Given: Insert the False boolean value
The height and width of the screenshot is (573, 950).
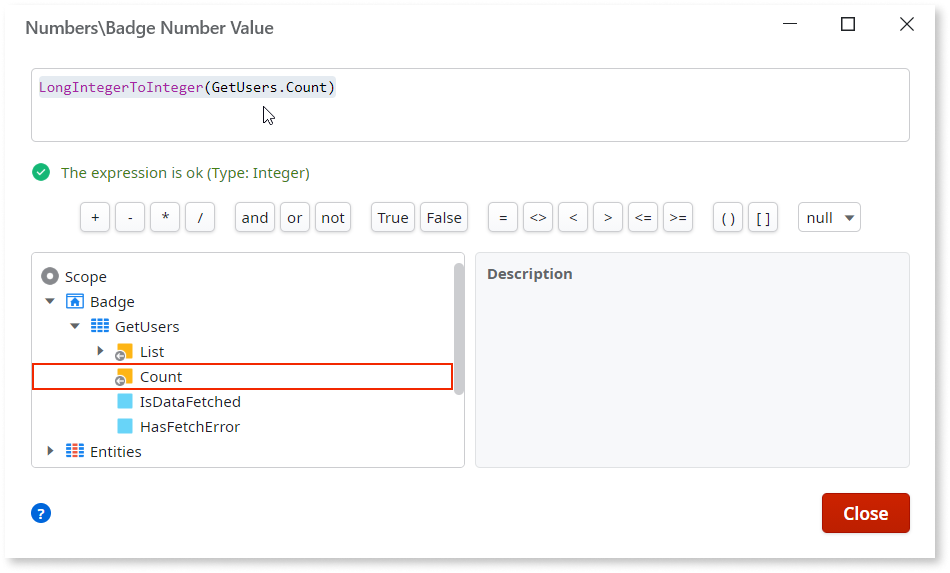Looking at the screenshot, I should pyautogui.click(x=444, y=218).
